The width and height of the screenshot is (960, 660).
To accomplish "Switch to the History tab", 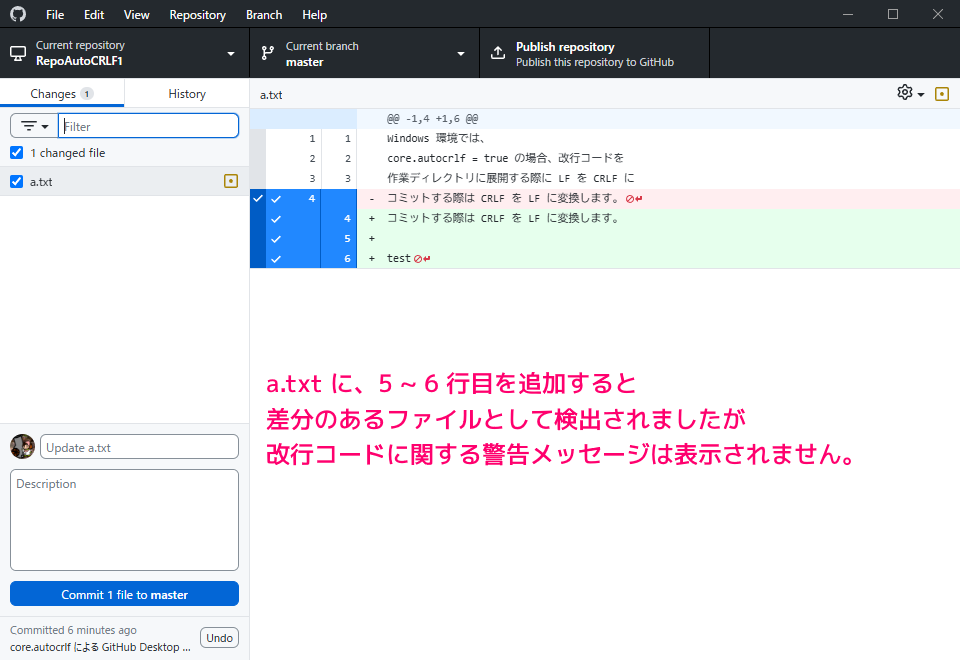I will [x=187, y=94].
